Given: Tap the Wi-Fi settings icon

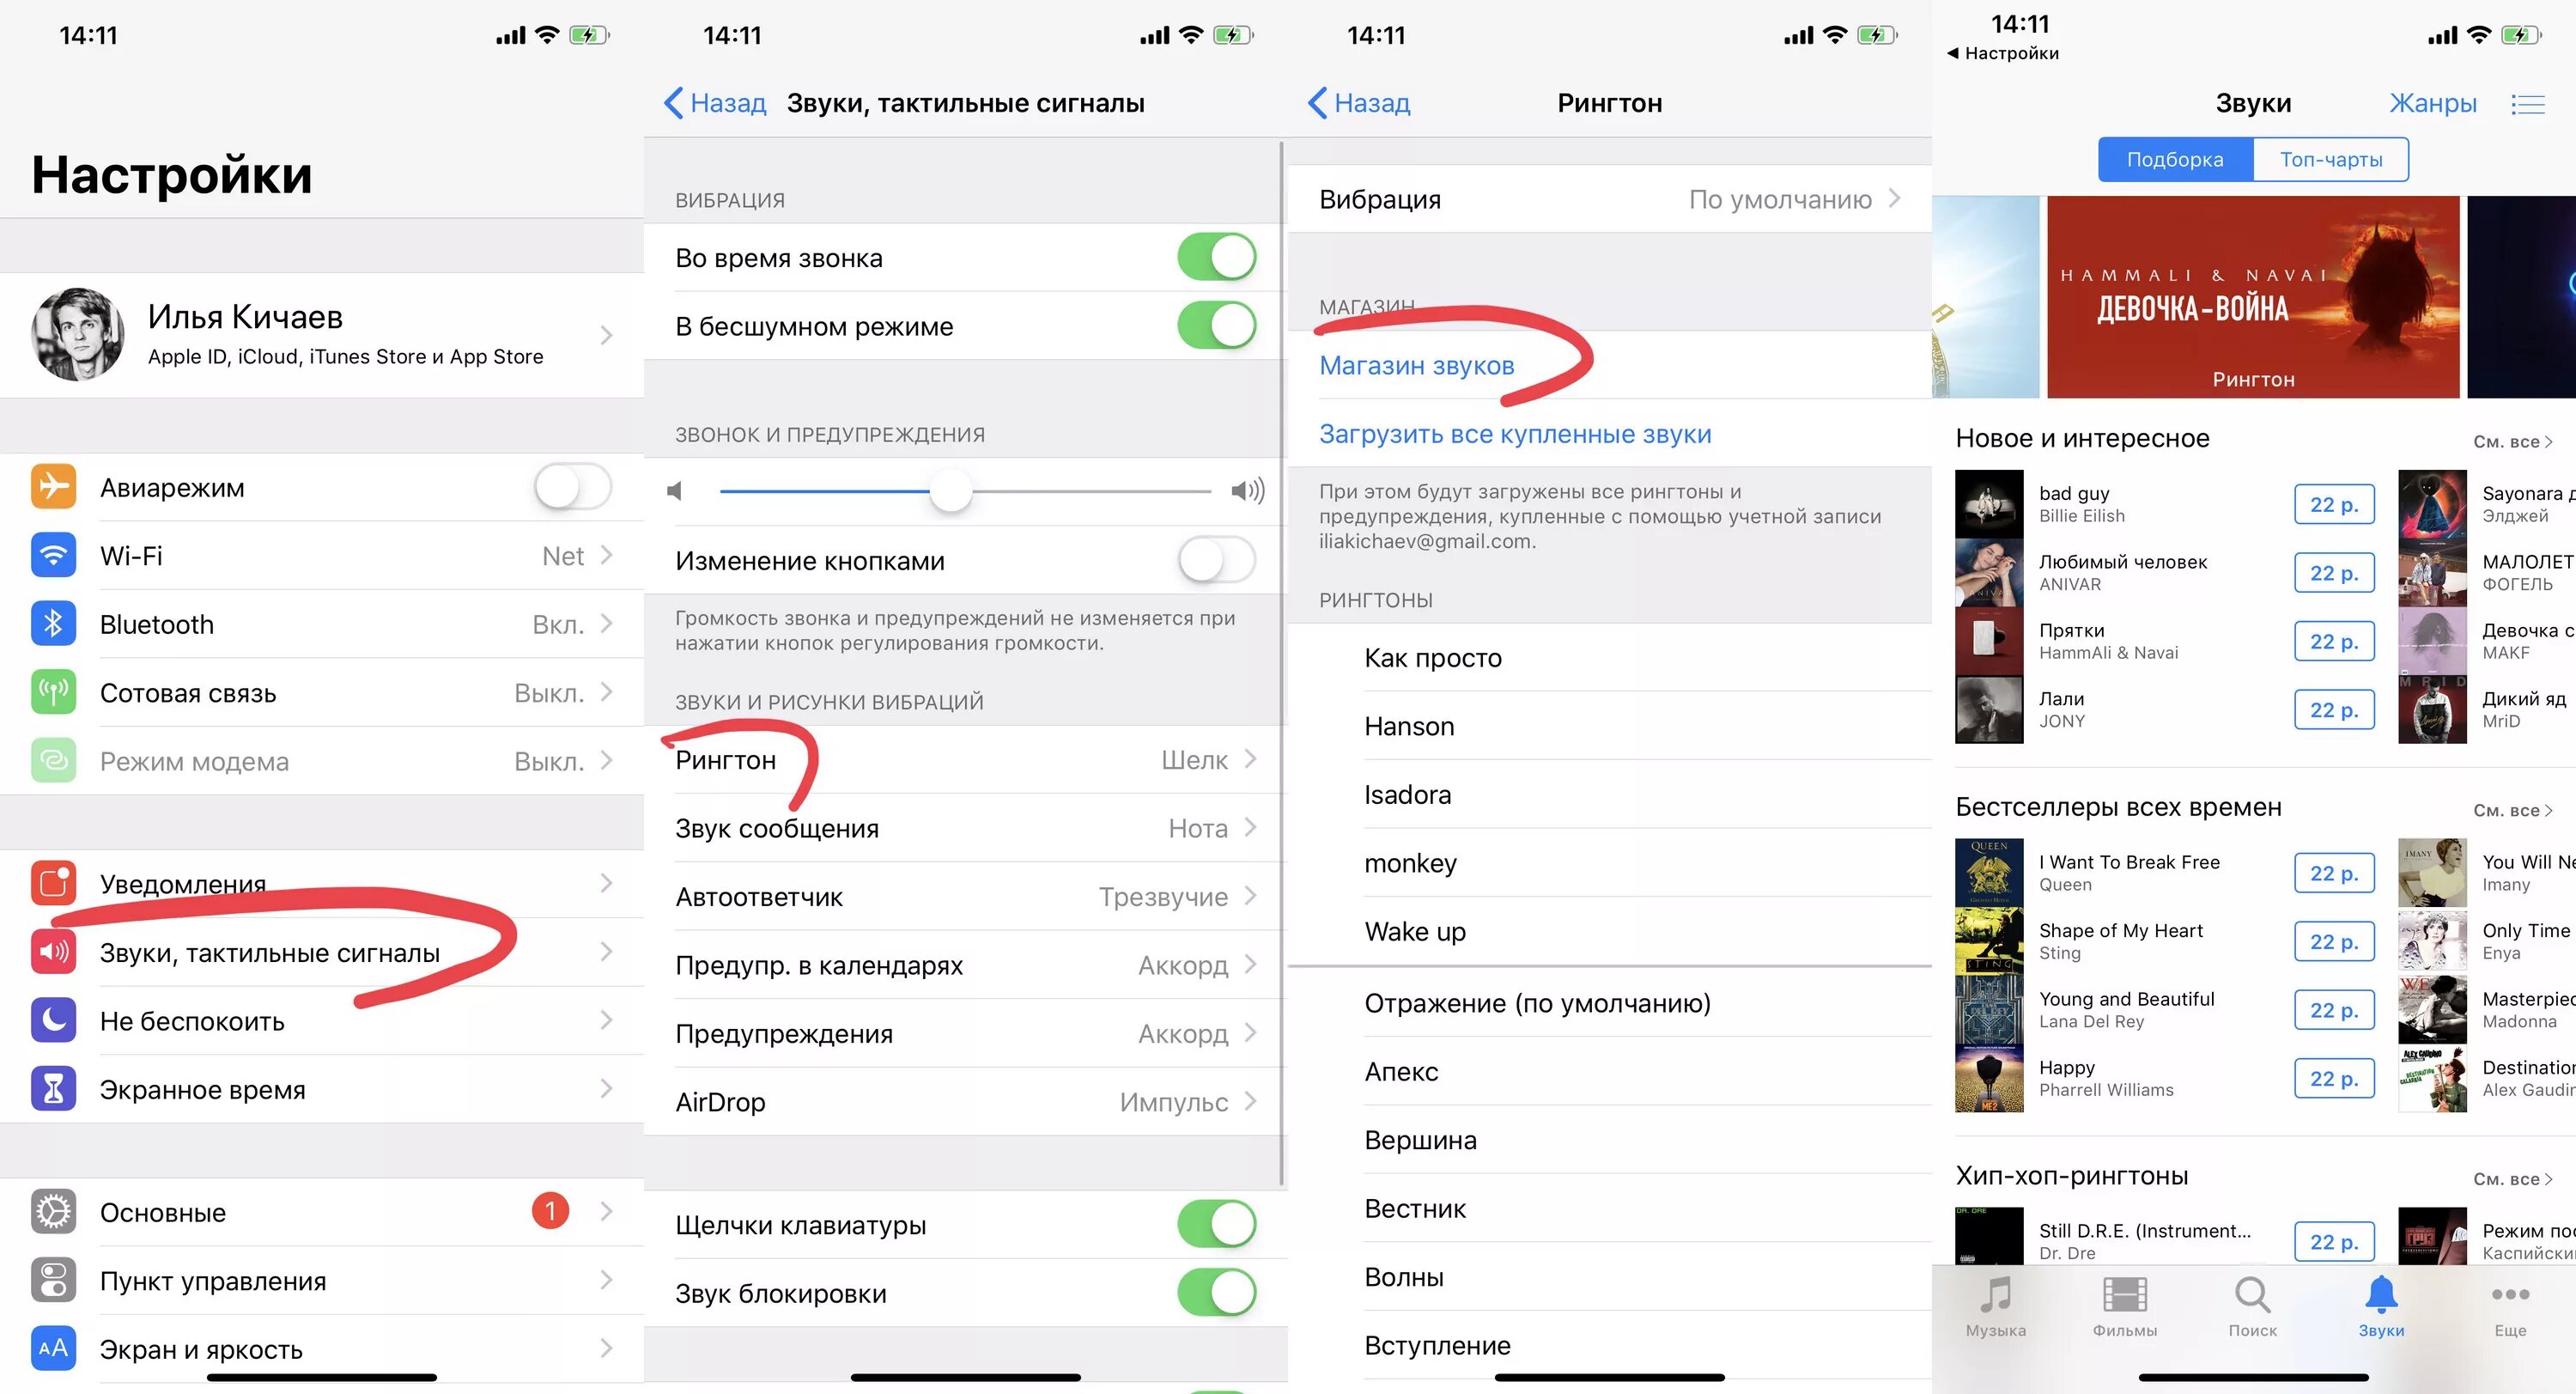Looking at the screenshot, I should click(x=50, y=555).
